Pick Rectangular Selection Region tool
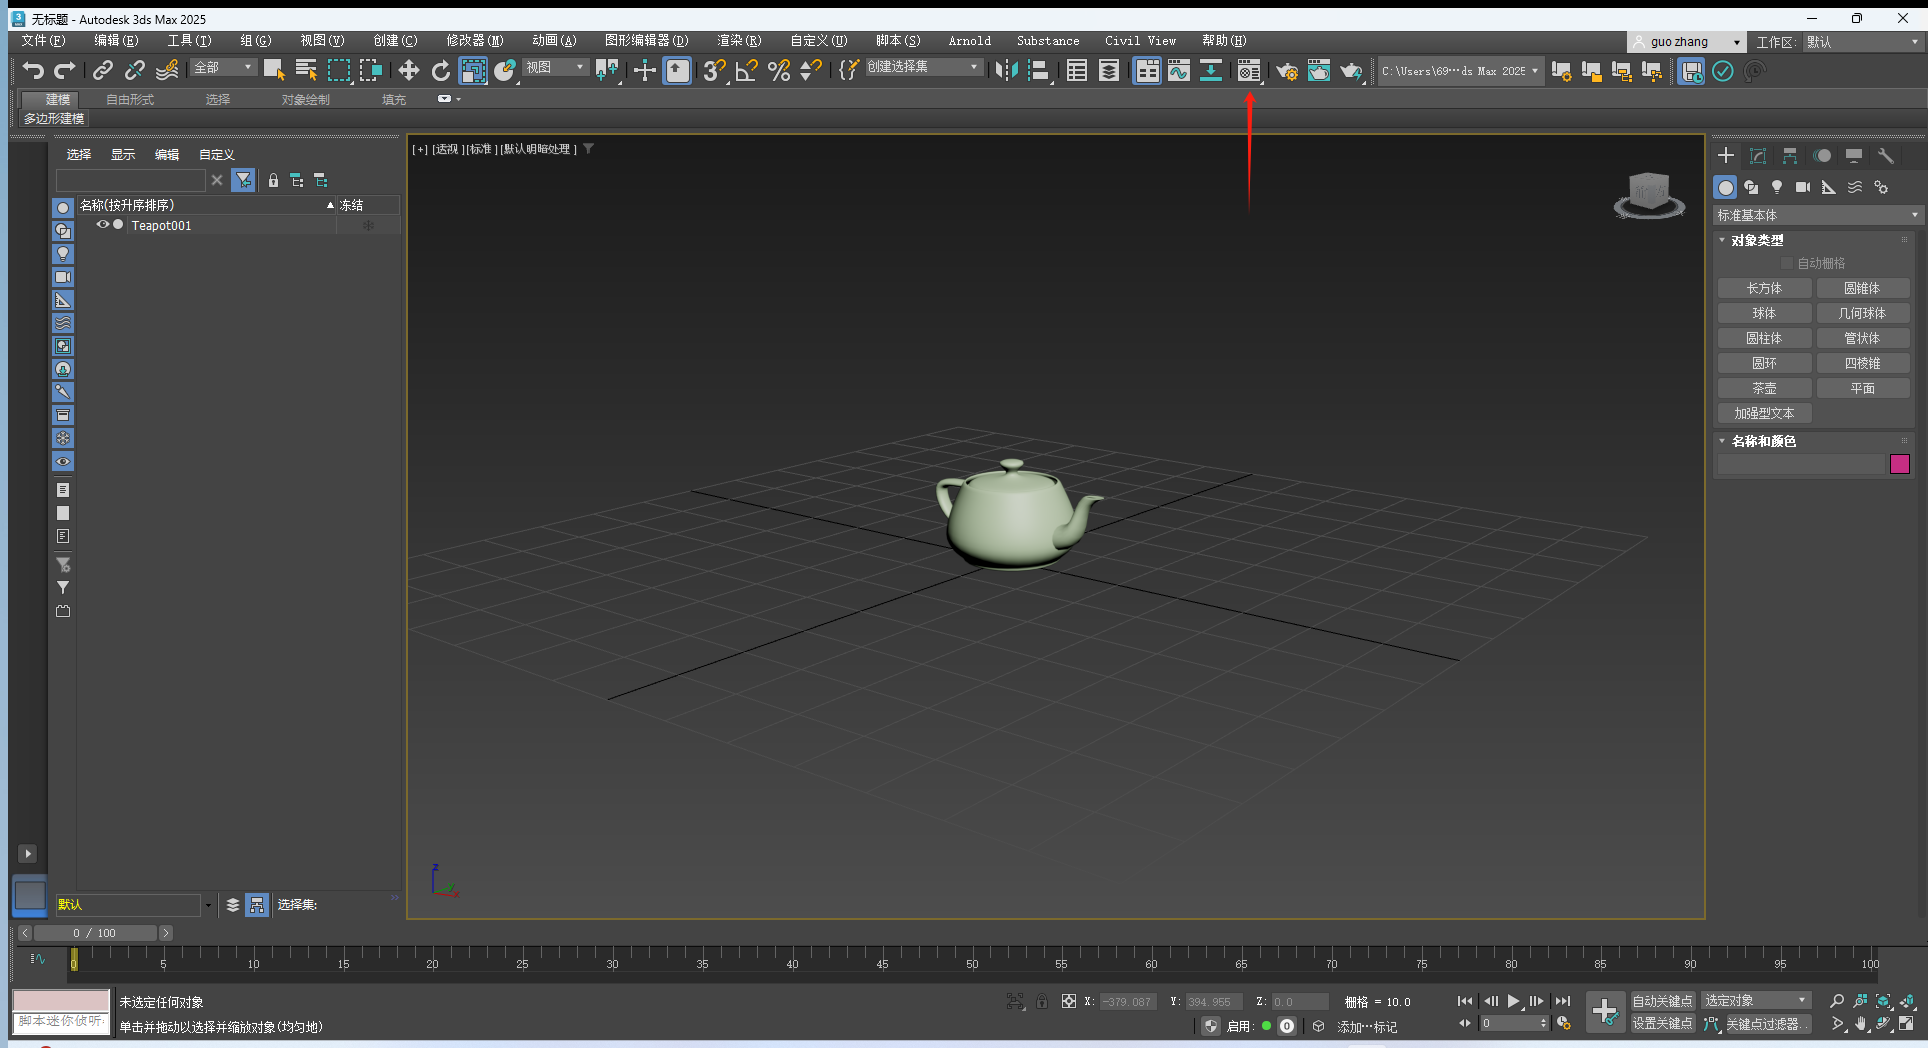Screen dimensions: 1928x1048 coord(339,70)
